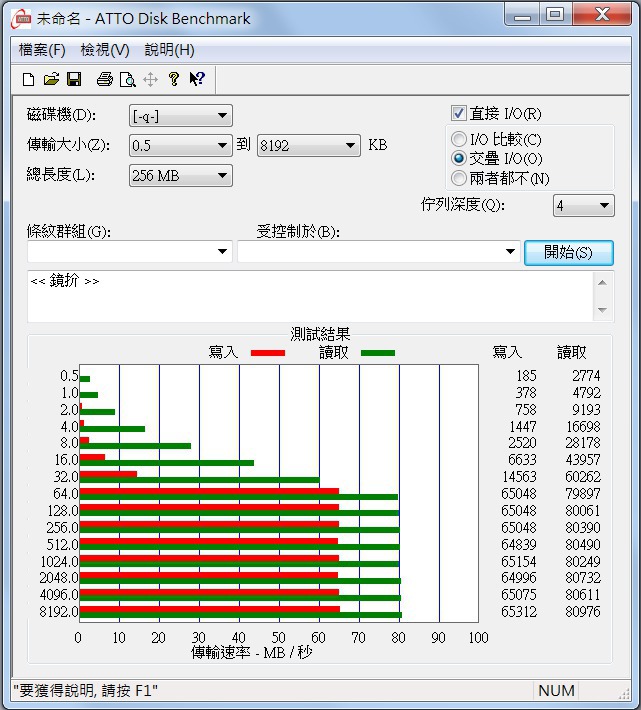Viewport: 641px width, 710px height.
Task: Select the 交疊 I/O(O) radio button
Action: [x=458, y=158]
